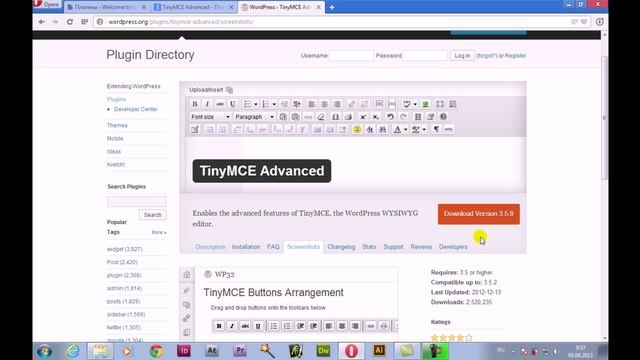Open a new browser tab with plus
640x360 pixels.
coord(332,7)
